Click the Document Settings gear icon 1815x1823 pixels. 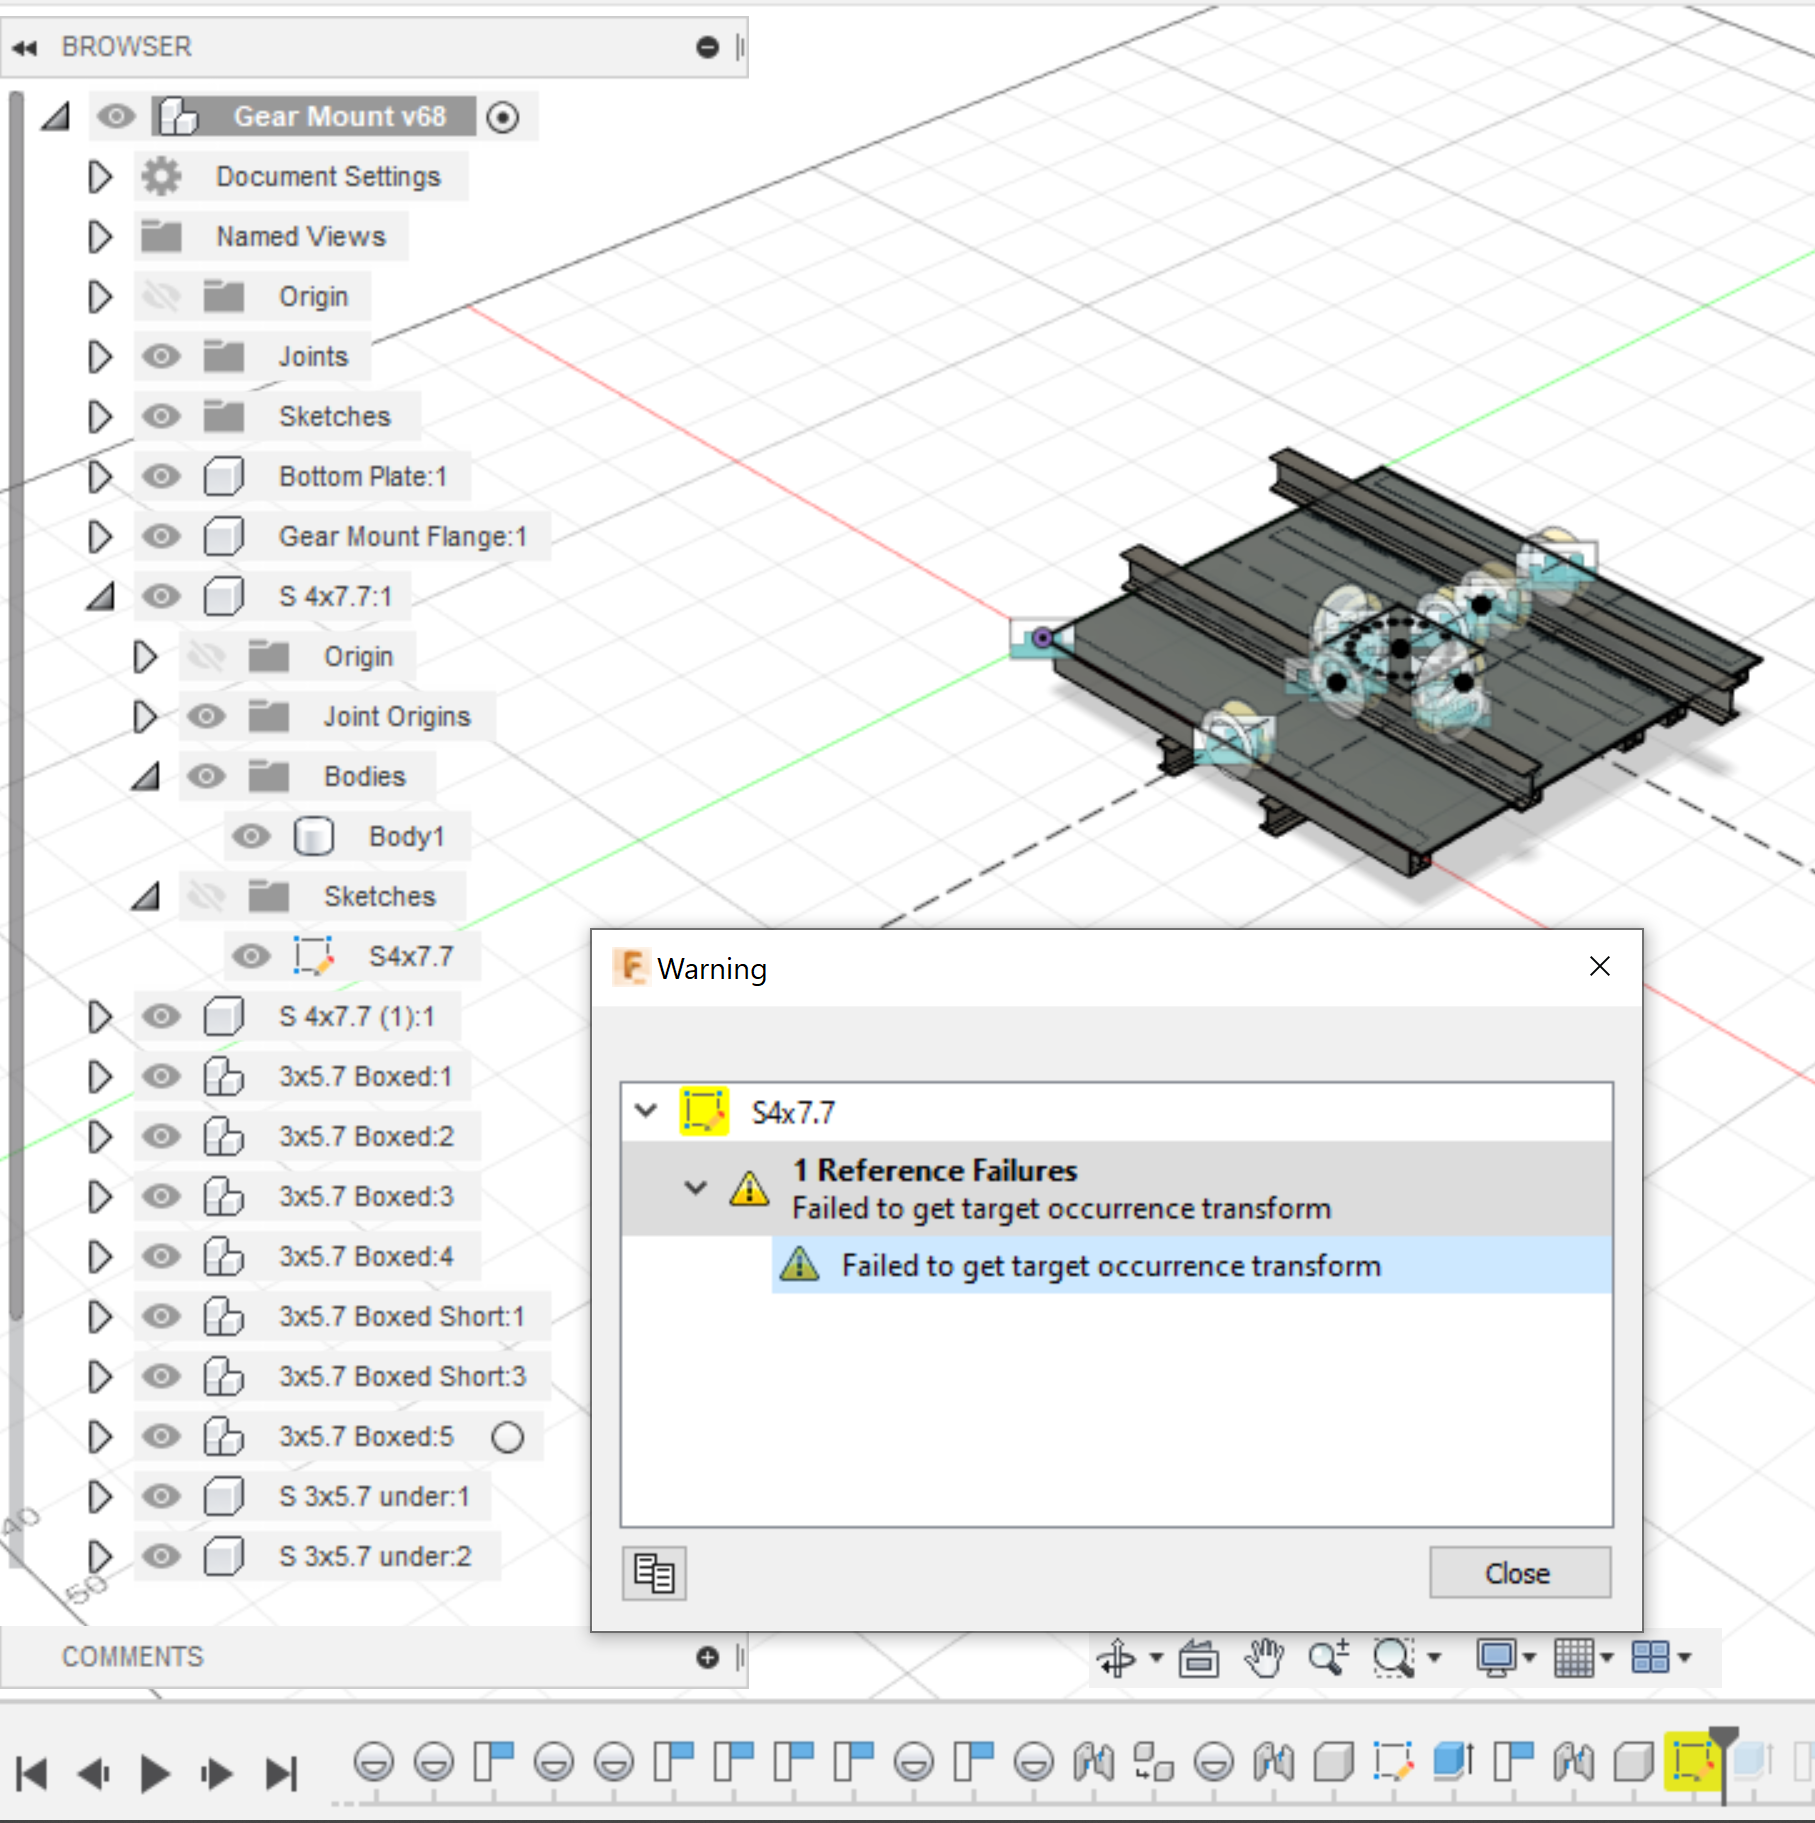161,176
